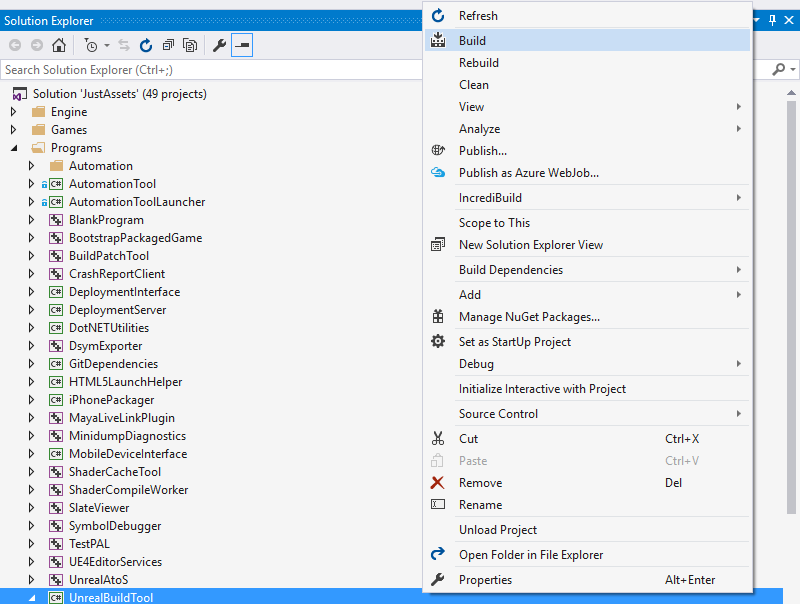Toggle auto-hide with the Solution Explorer pin

point(771,19)
